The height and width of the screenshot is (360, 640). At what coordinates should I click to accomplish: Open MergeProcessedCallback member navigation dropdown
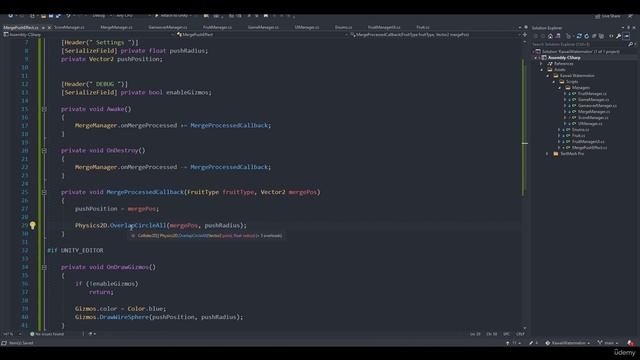pyautogui.click(x=435, y=35)
